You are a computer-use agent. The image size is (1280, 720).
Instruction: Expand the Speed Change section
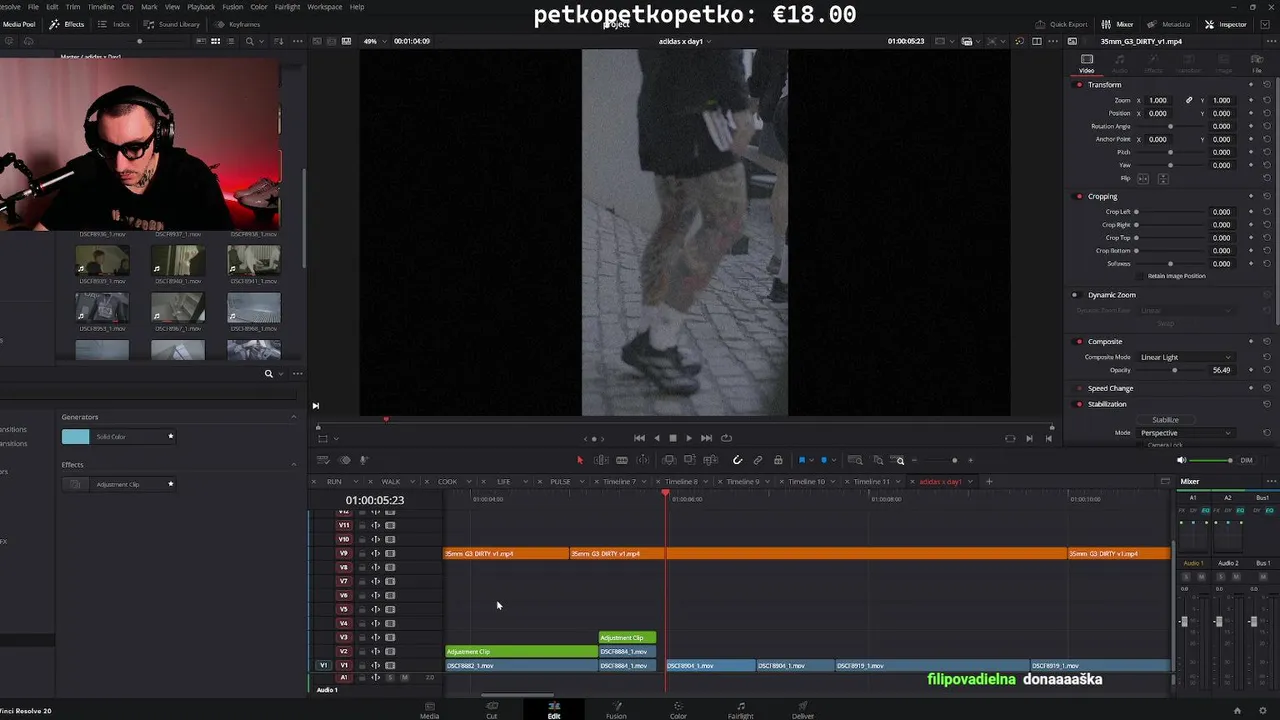click(1110, 388)
